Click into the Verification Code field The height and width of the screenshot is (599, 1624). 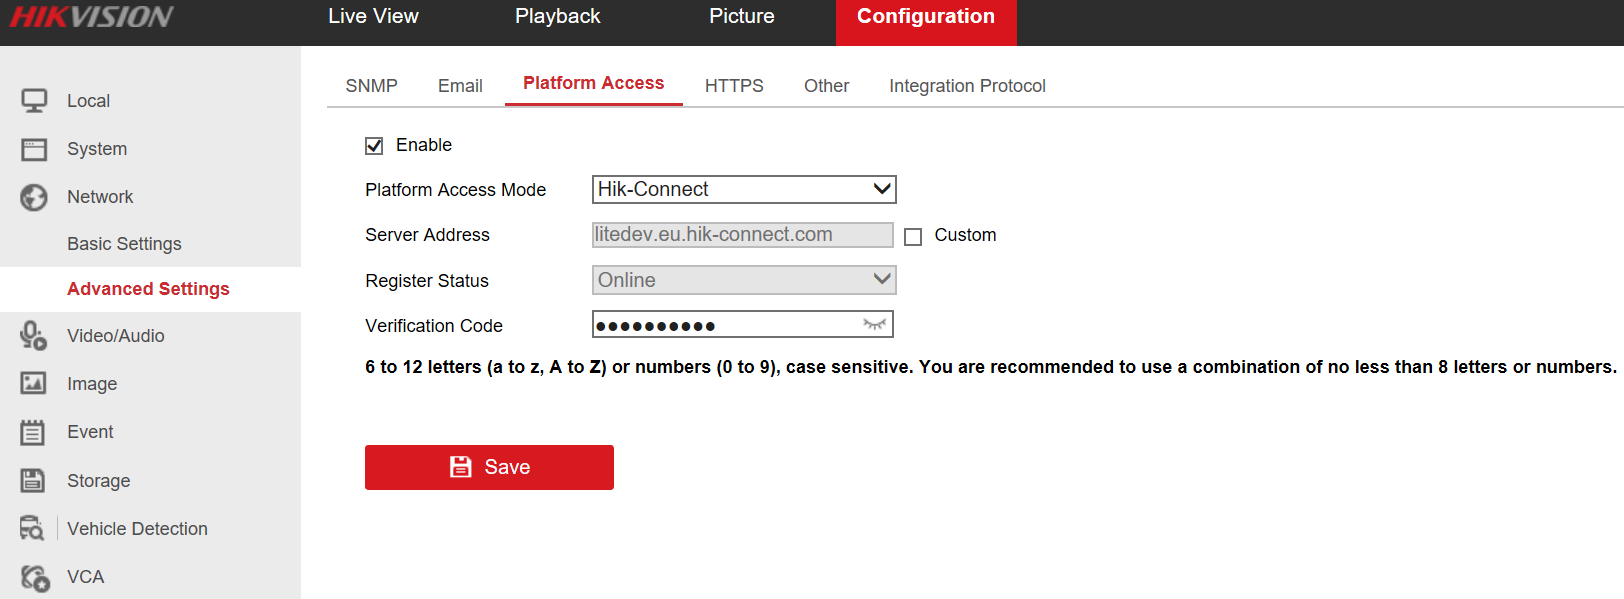[725, 325]
